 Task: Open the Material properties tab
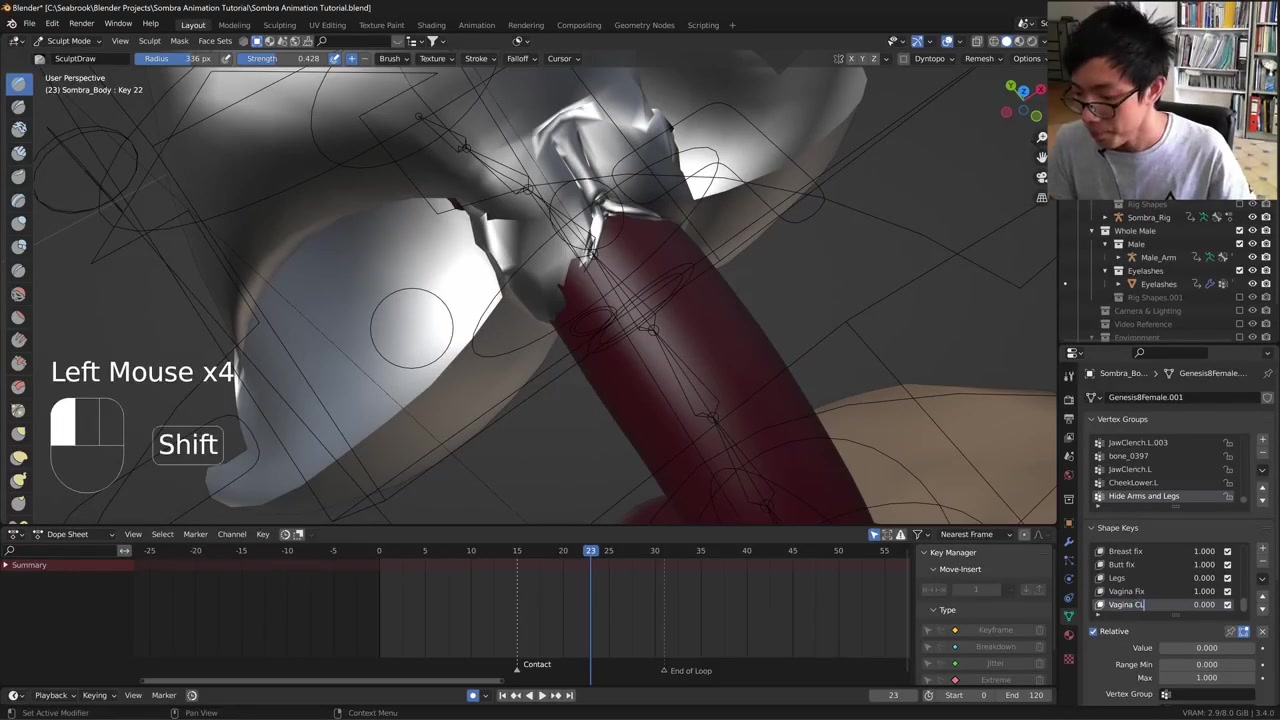pos(1069,634)
